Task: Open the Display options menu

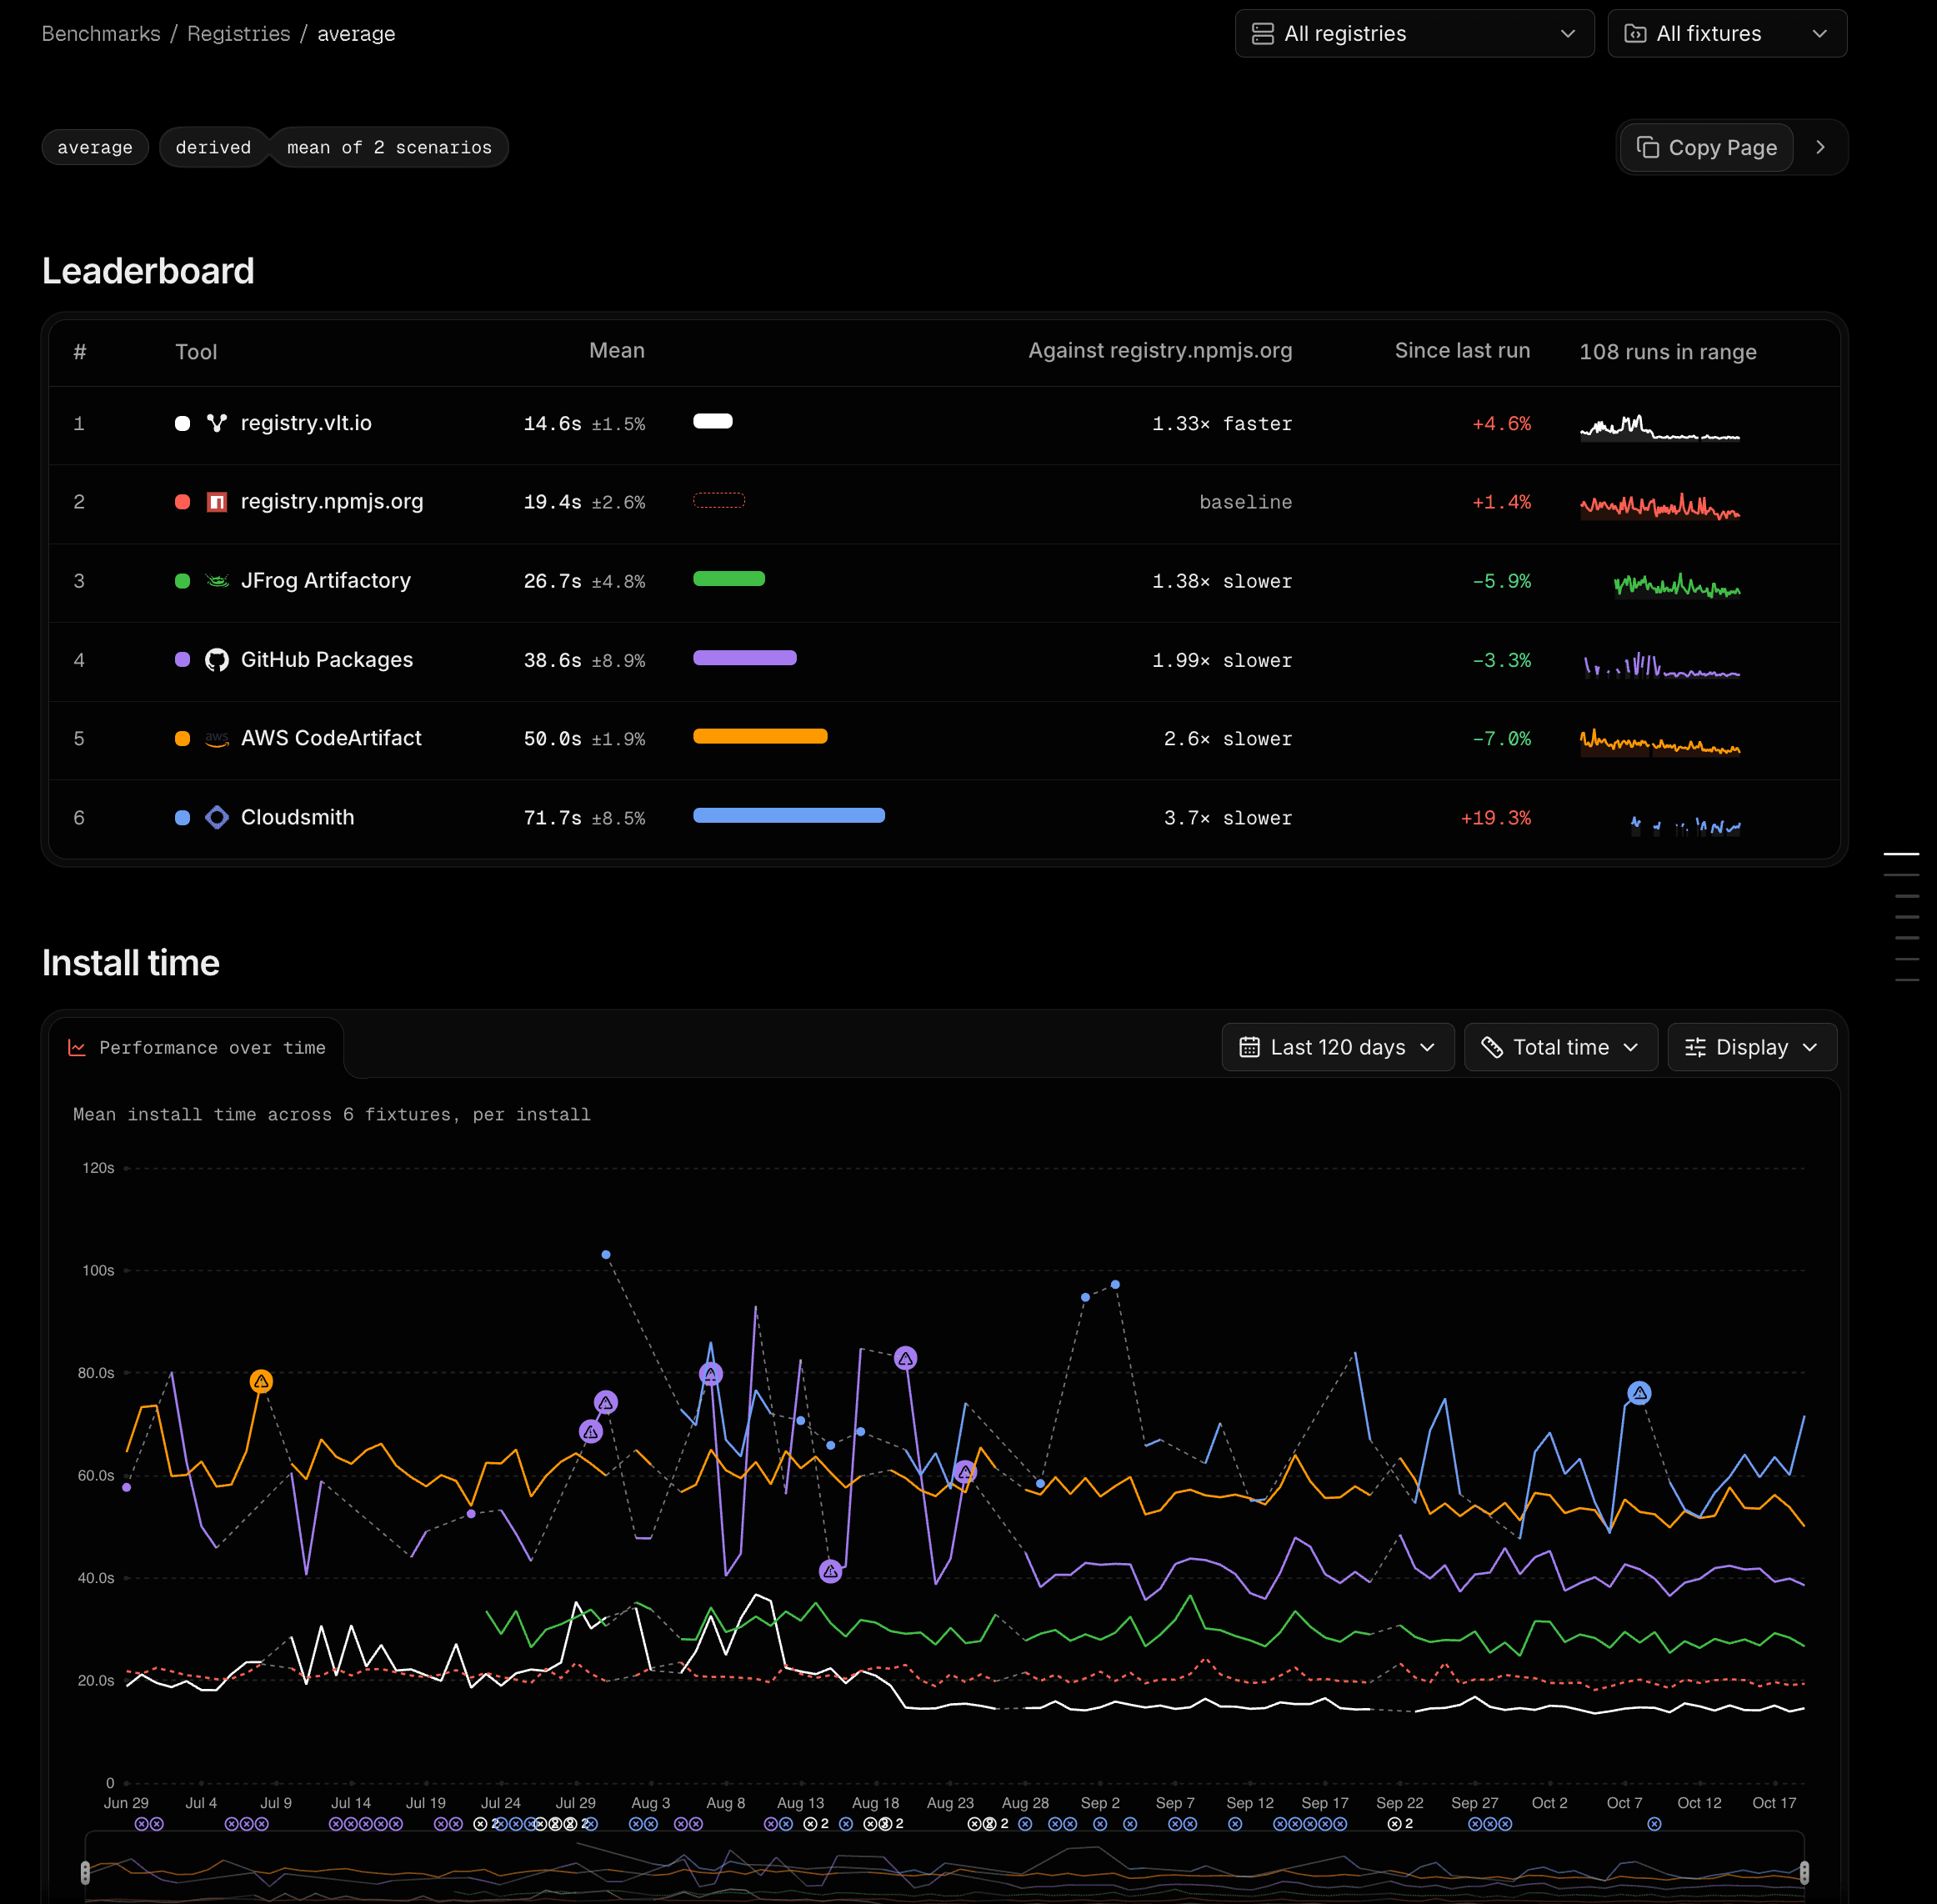Action: coord(1751,1047)
